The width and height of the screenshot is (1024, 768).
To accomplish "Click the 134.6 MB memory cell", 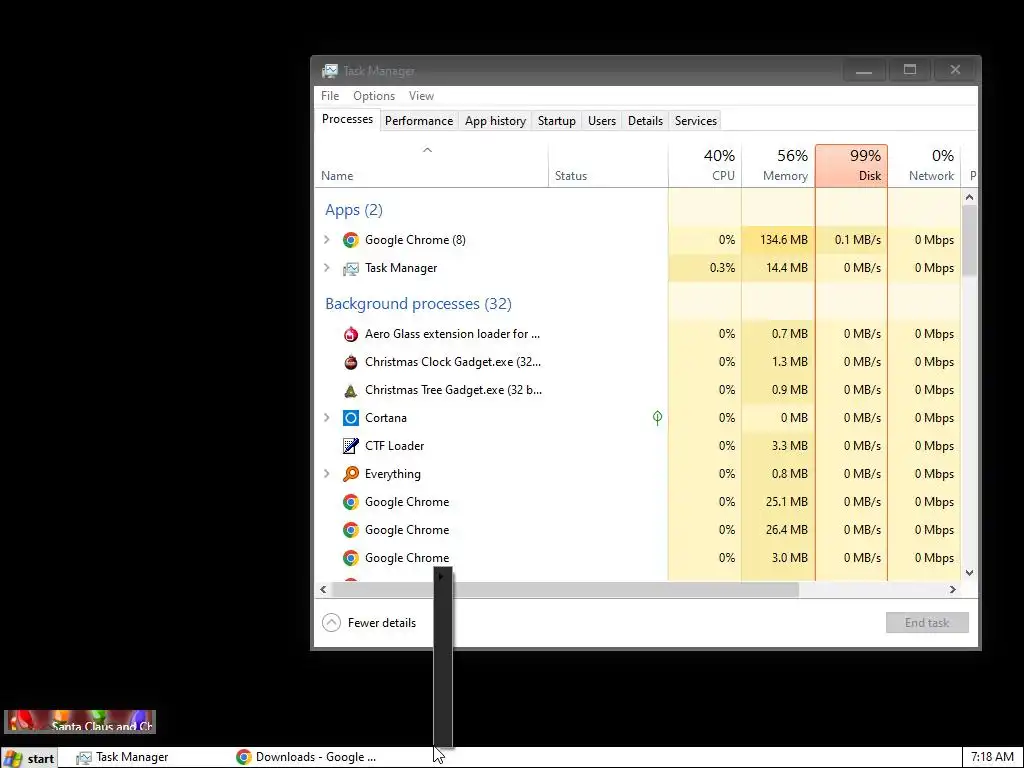I will (778, 240).
